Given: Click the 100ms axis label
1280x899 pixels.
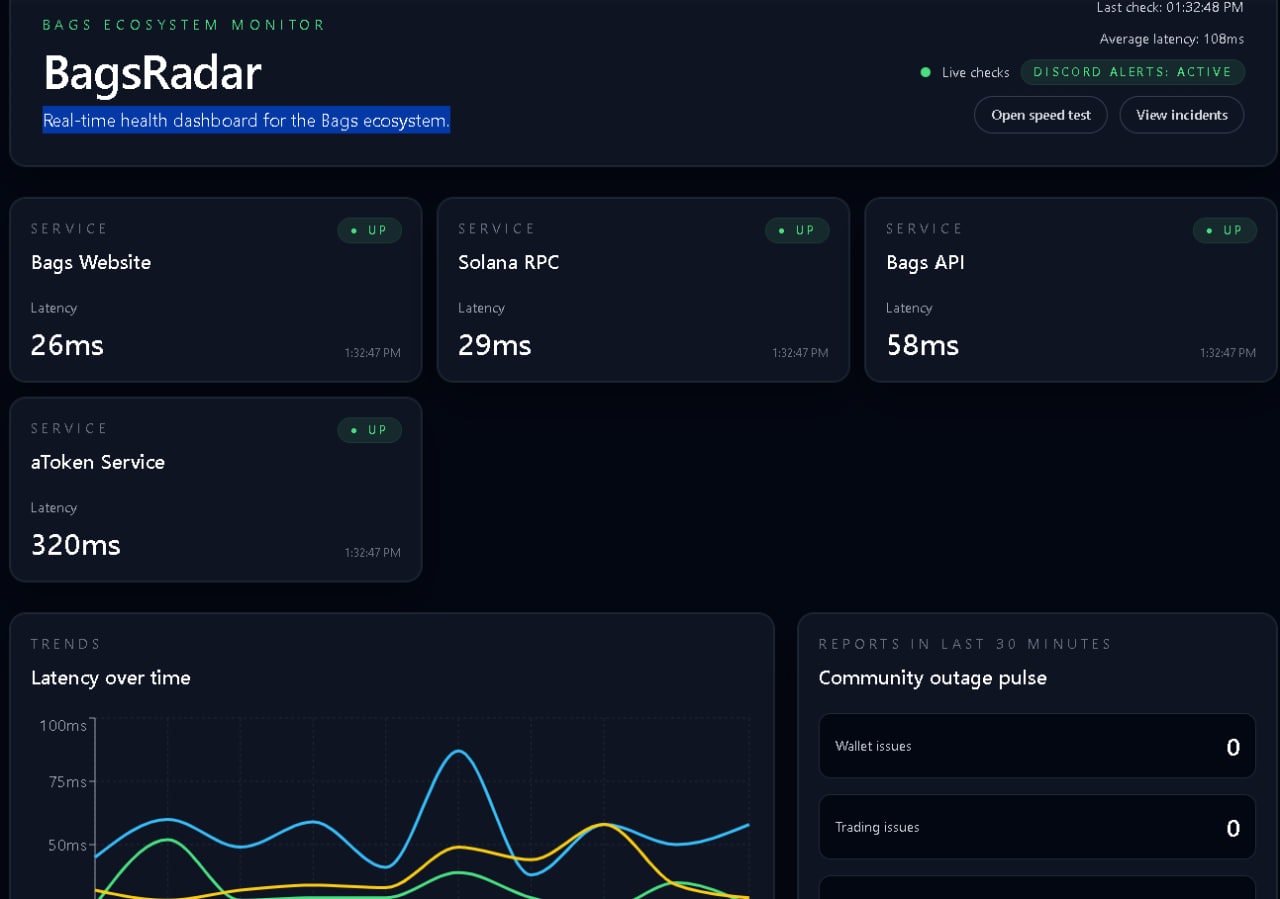Looking at the screenshot, I should [63, 725].
